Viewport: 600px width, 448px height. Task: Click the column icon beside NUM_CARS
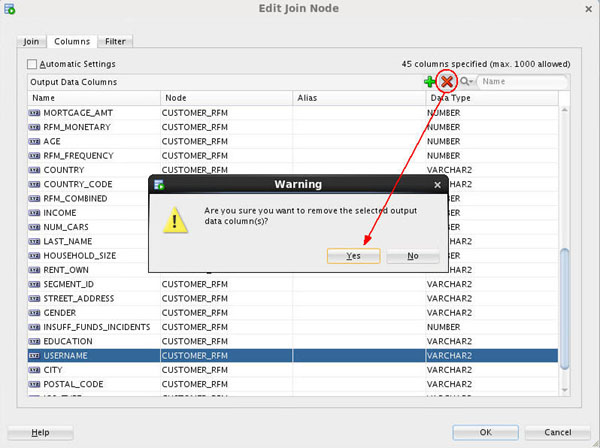click(x=34, y=227)
